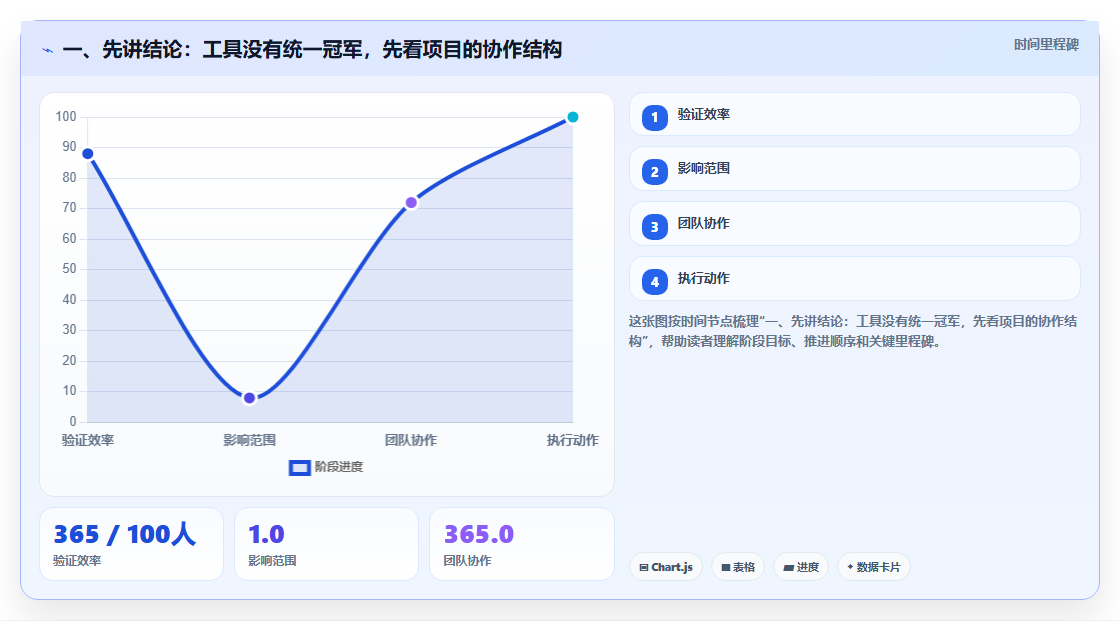
Task: Click the x-axis label 团队协作
Action: tap(411, 441)
